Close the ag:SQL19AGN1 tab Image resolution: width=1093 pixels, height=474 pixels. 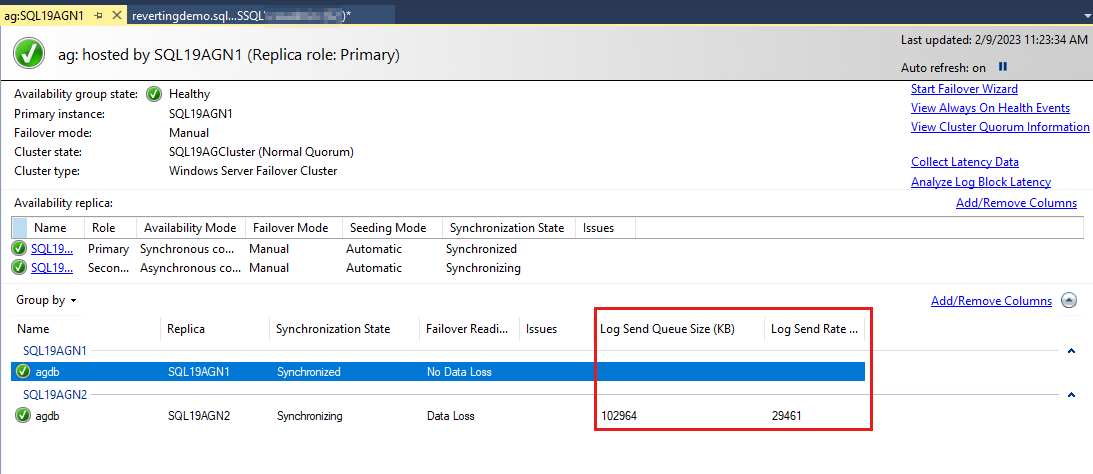(117, 16)
